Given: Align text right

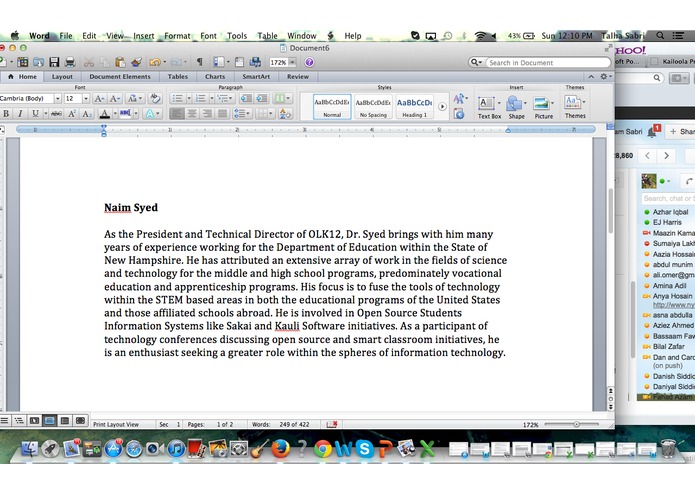Looking at the screenshot, I should pyautogui.click(x=207, y=114).
